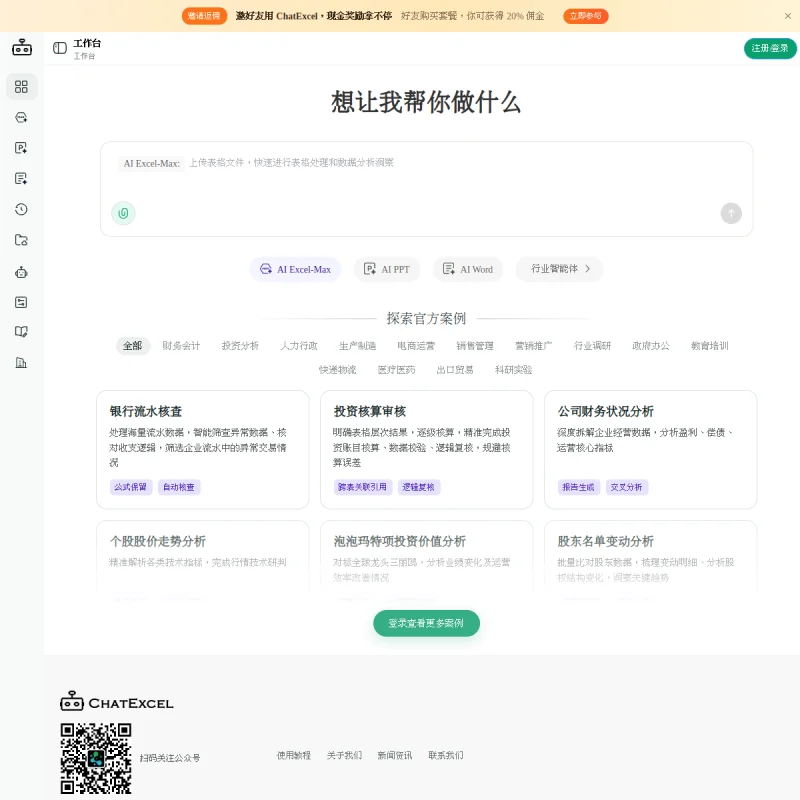Image resolution: width=800 pixels, height=800 pixels.
Task: Open the AI Excel chat icon in sidebar
Action: 21,117
